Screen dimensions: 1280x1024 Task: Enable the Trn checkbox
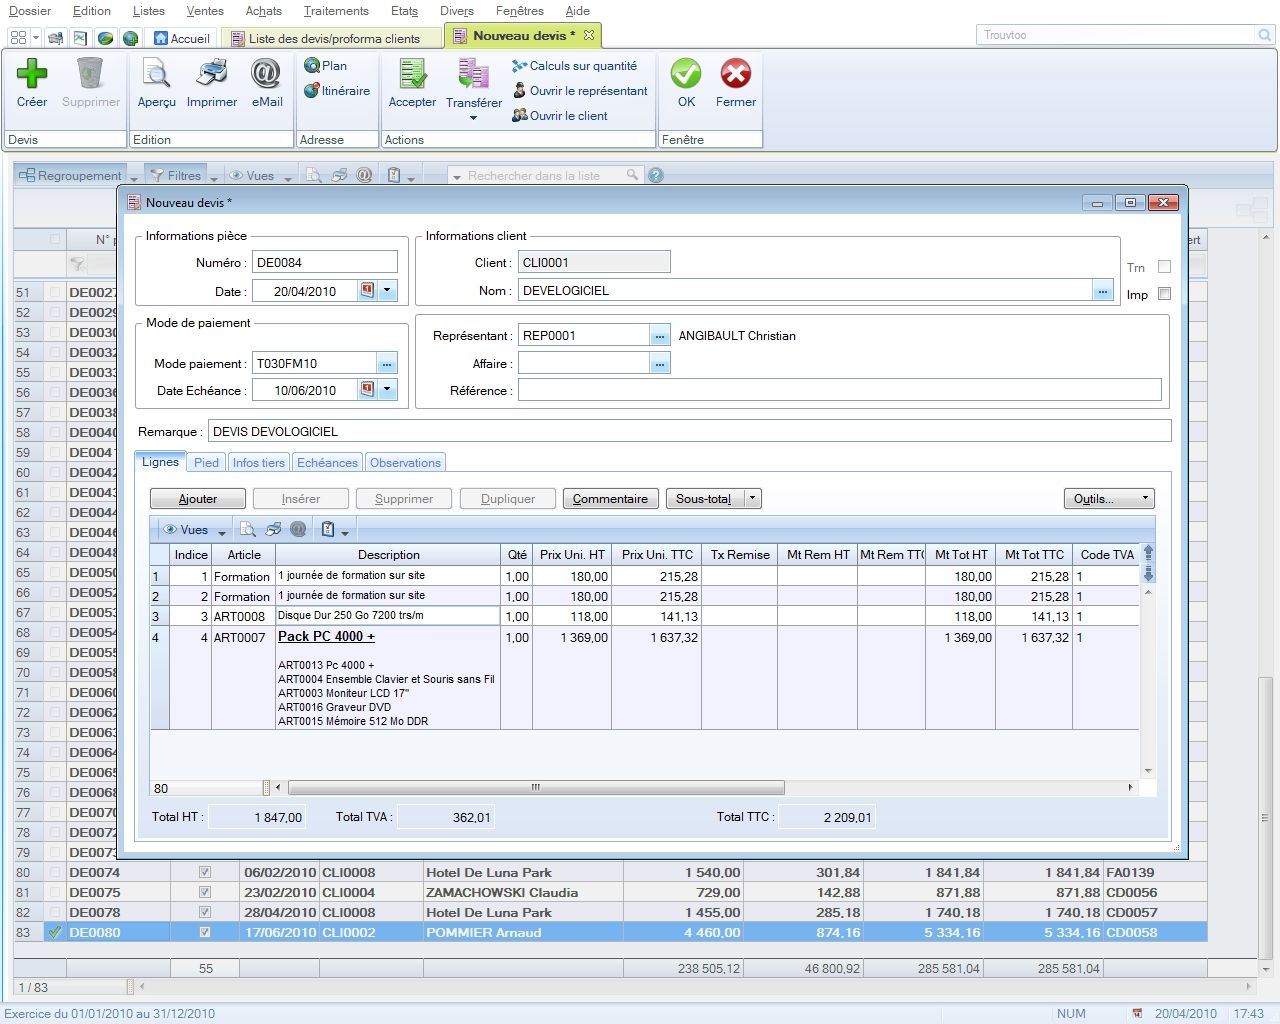tap(1164, 267)
